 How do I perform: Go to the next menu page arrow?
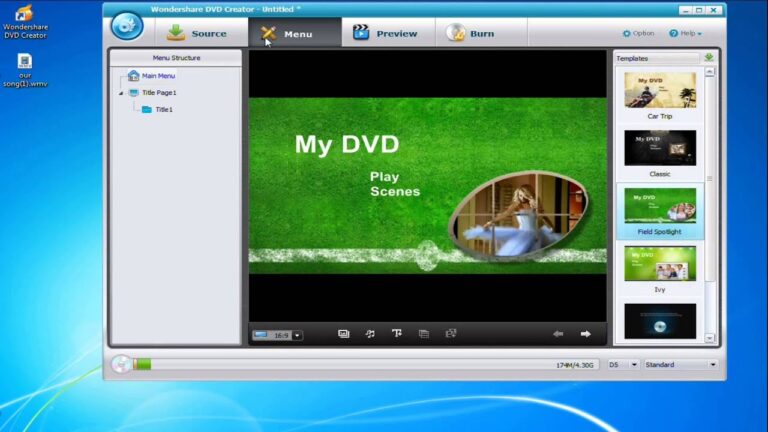click(x=585, y=334)
